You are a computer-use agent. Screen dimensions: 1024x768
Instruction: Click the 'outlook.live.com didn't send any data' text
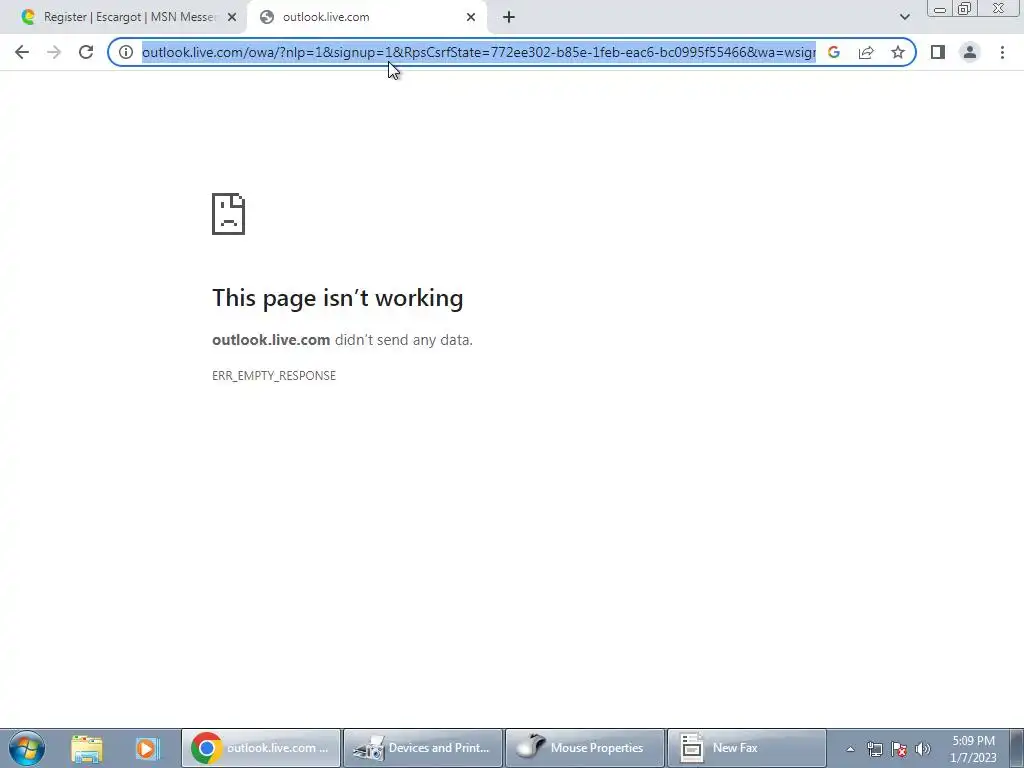point(342,340)
